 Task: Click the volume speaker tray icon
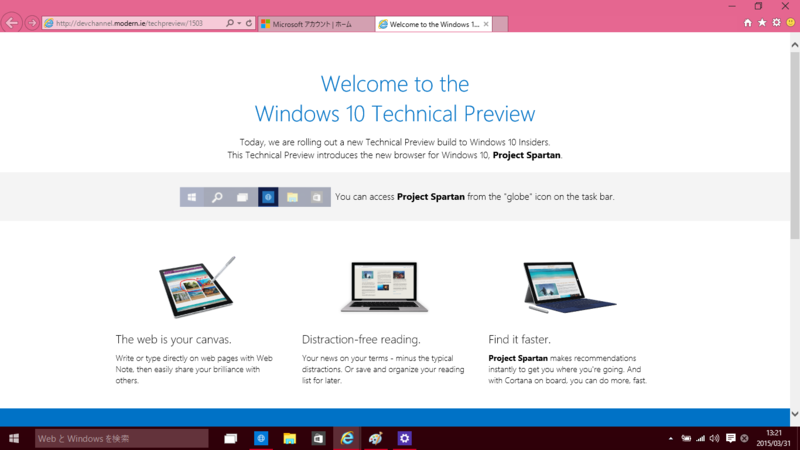[x=715, y=438]
